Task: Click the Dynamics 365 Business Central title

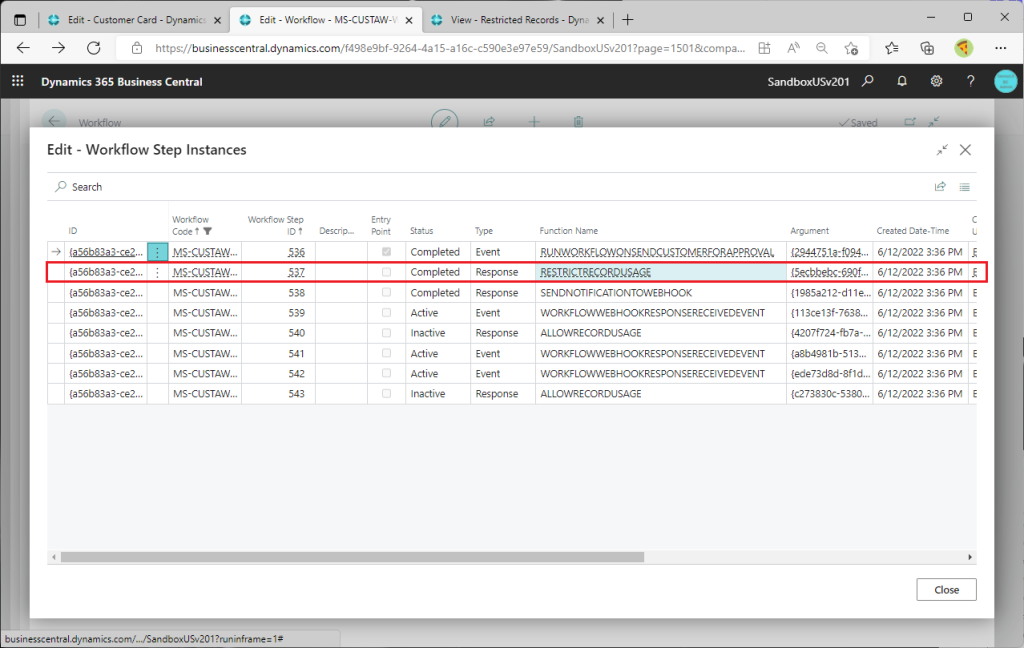Action: click(x=121, y=82)
